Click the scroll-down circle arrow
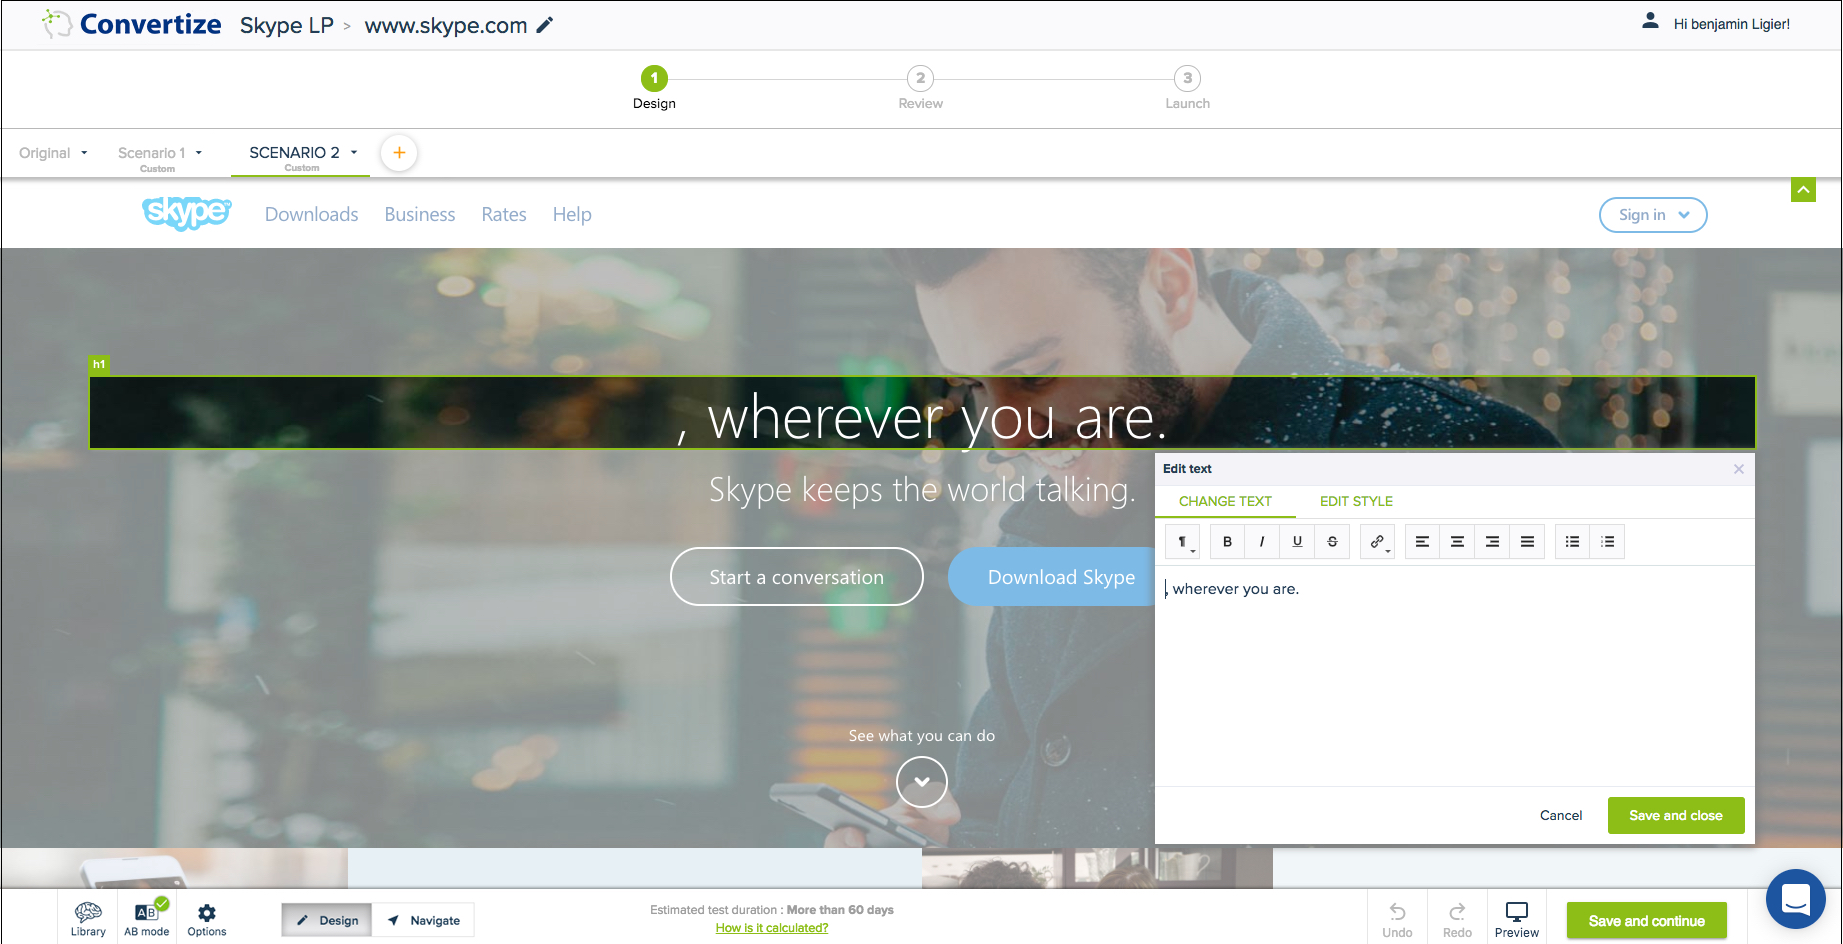The width and height of the screenshot is (1843, 944). tap(922, 782)
